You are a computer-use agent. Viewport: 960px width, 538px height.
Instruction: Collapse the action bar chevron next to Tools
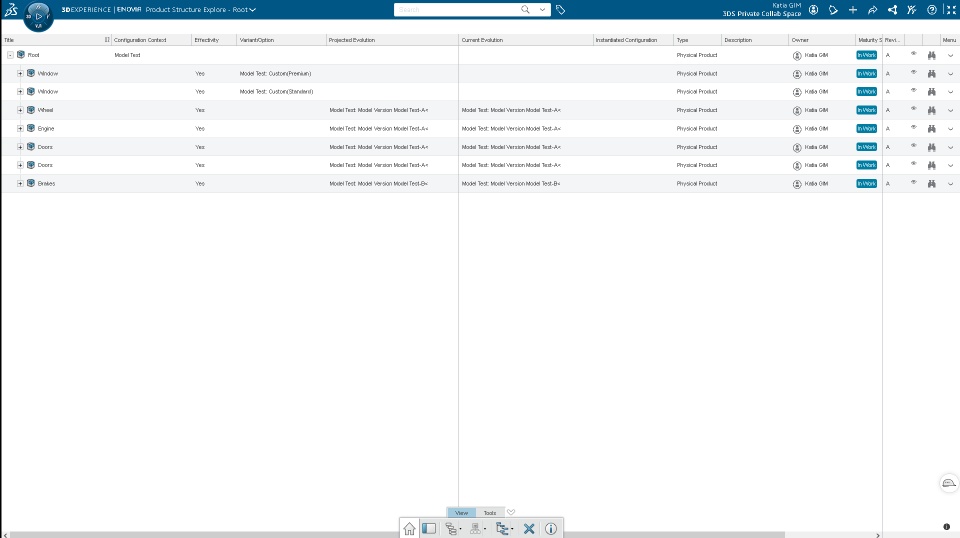(x=511, y=512)
